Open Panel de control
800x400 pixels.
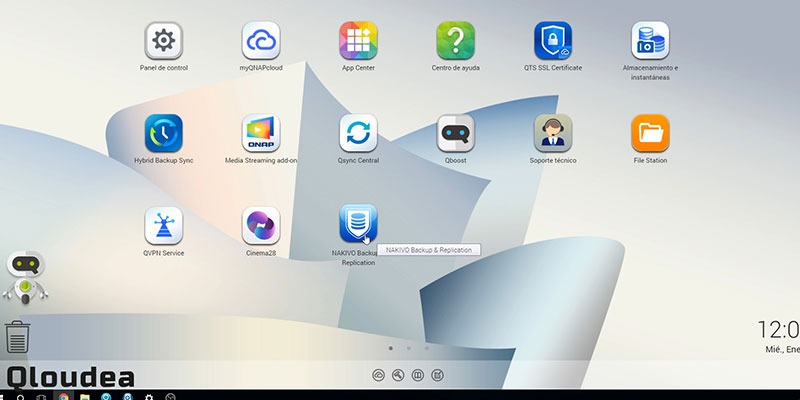pos(163,40)
